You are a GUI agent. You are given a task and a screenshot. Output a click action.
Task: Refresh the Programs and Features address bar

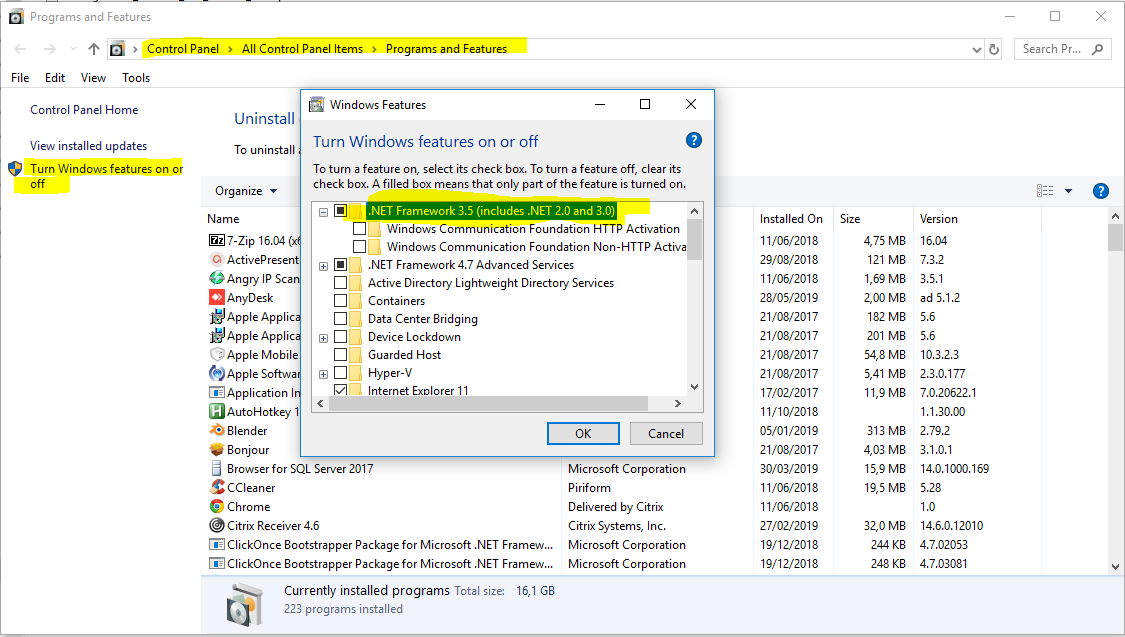(x=994, y=49)
